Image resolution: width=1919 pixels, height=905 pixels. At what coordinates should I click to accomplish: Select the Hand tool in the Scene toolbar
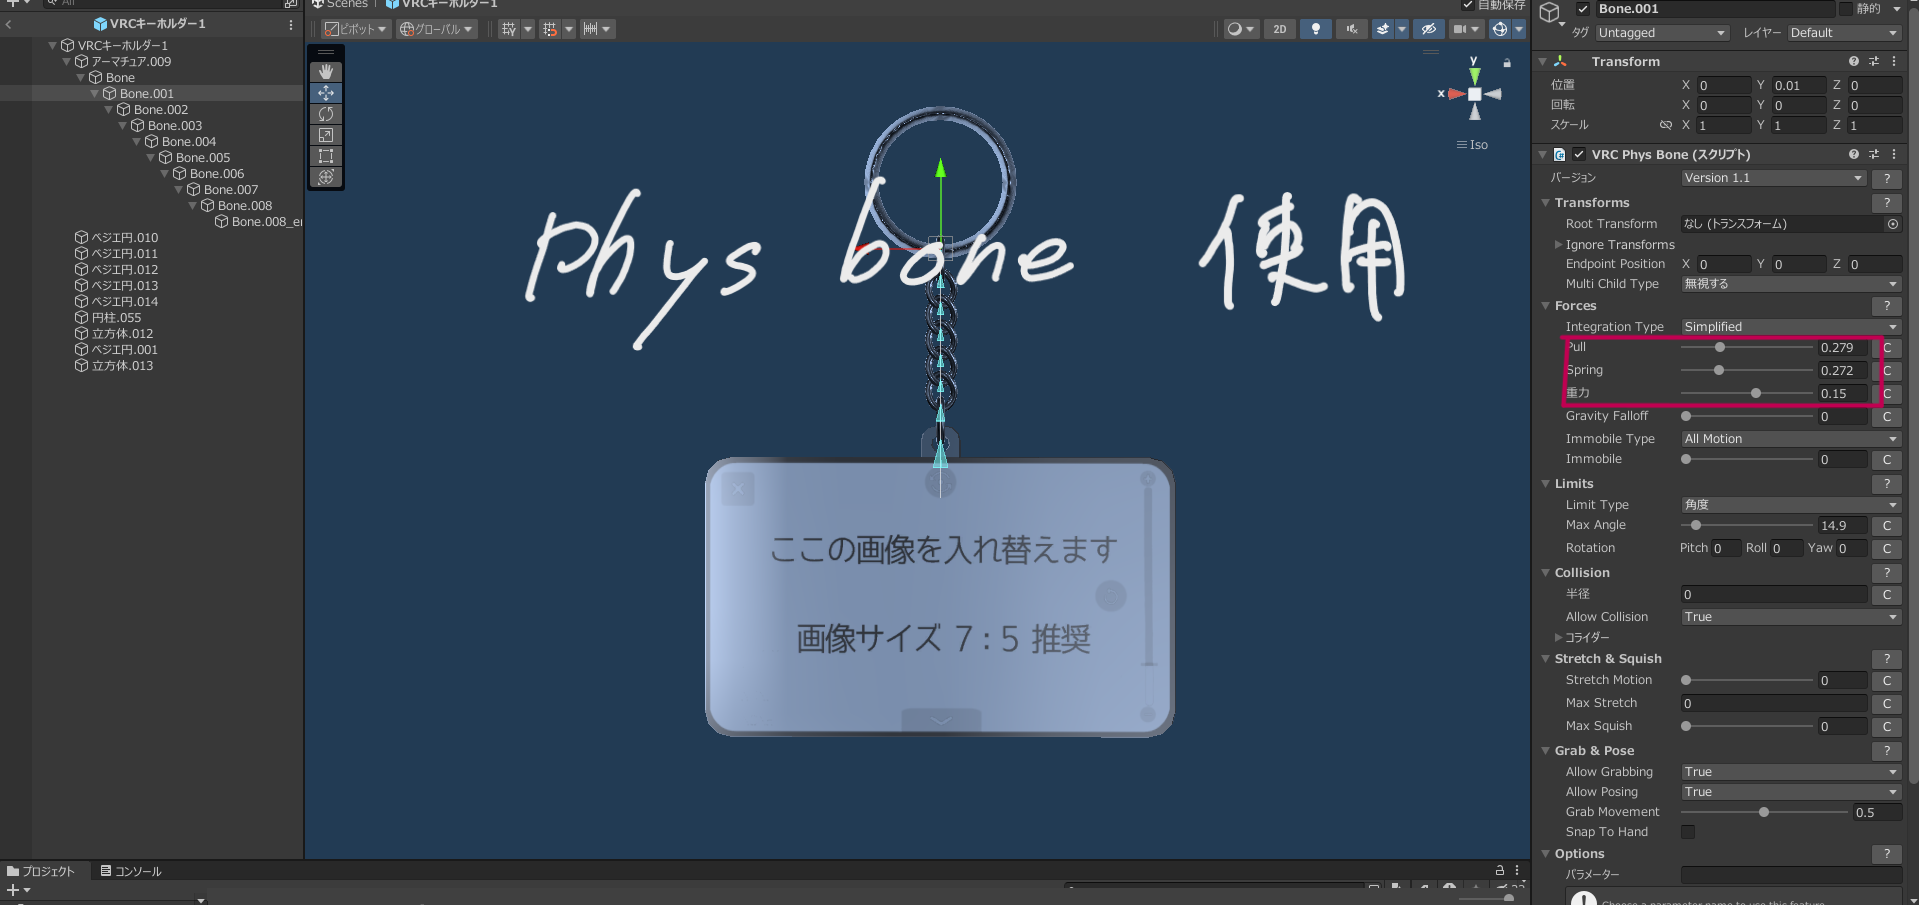[x=325, y=71]
